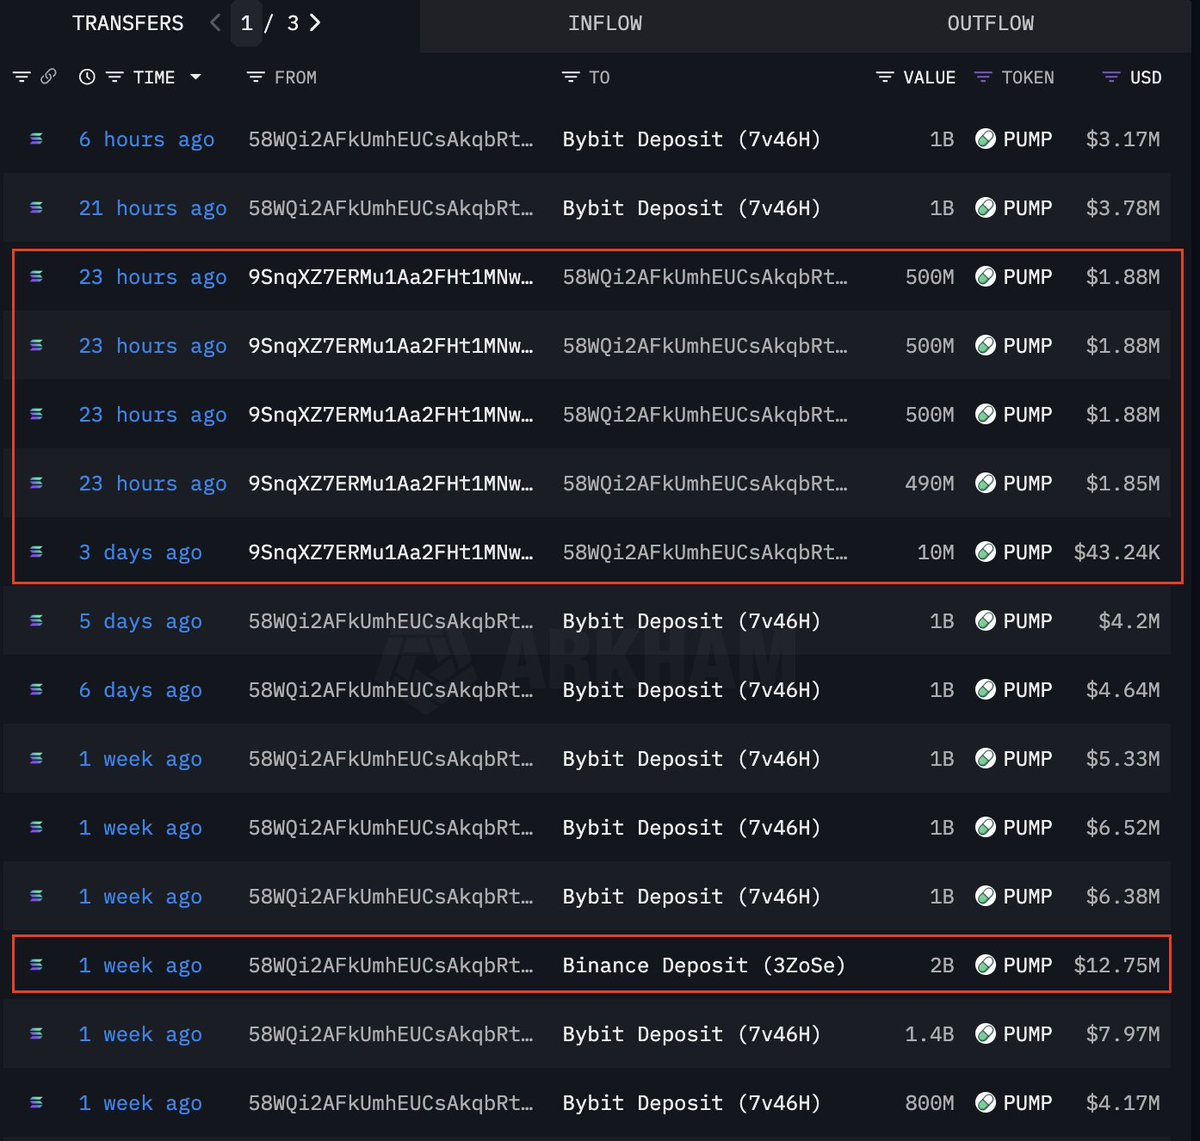Select the $6.52M USD value
Image resolution: width=1200 pixels, height=1141 pixels.
[1123, 828]
